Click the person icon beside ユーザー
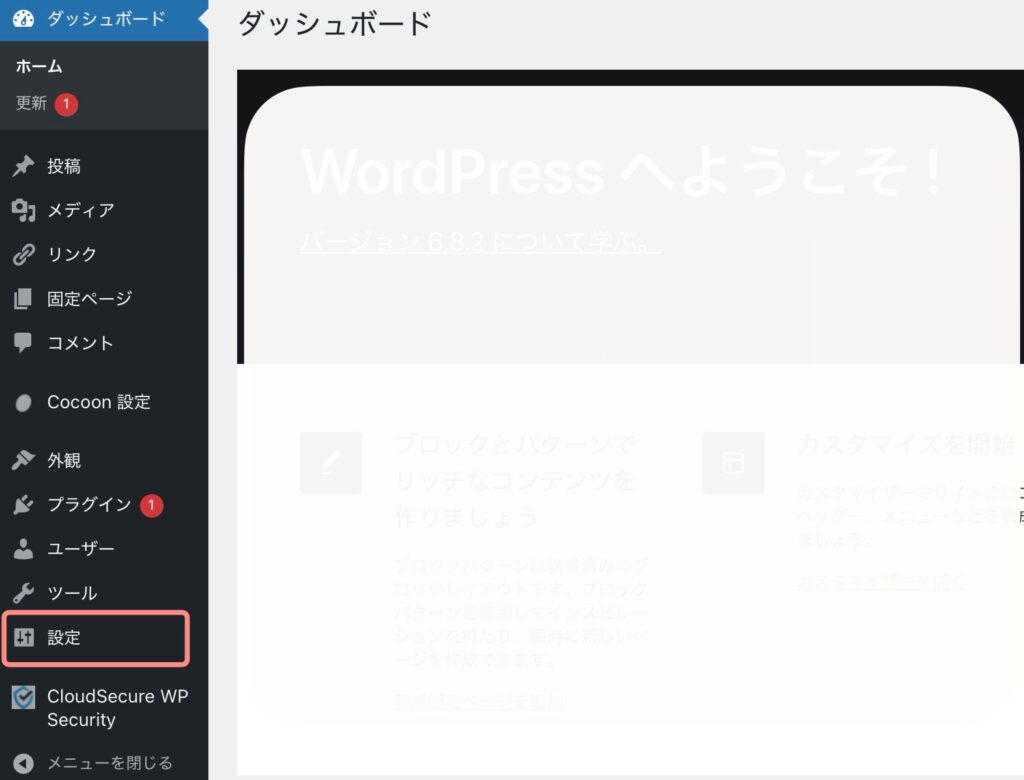This screenshot has height=780, width=1024. (x=24, y=549)
